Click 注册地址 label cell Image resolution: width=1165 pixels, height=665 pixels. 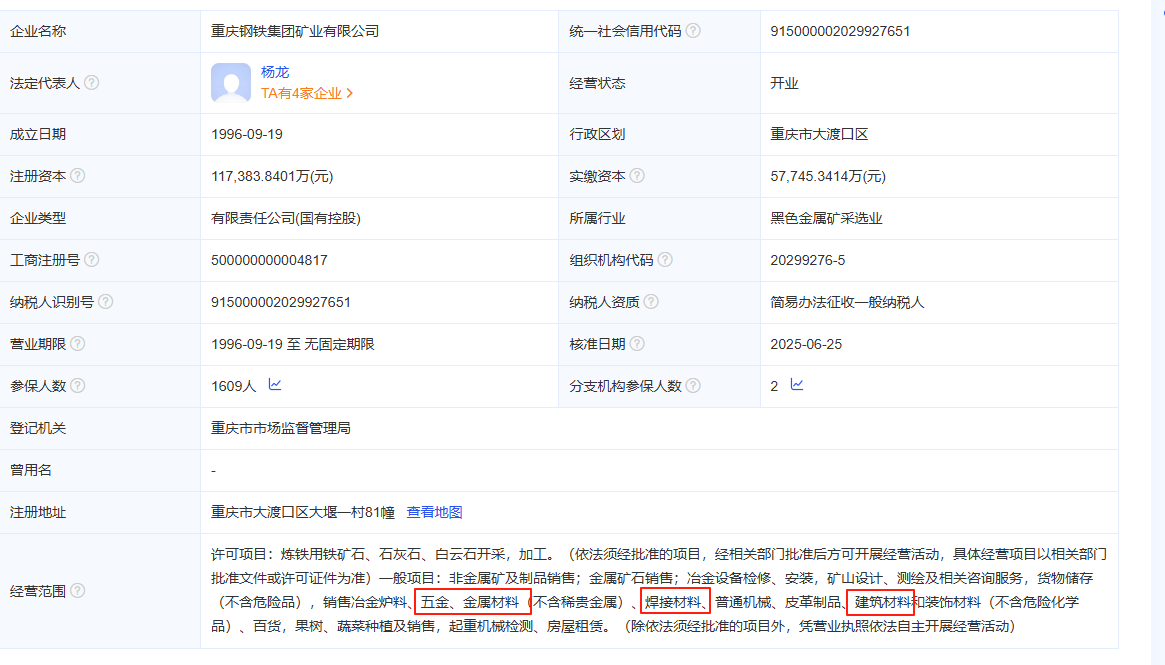[100, 512]
